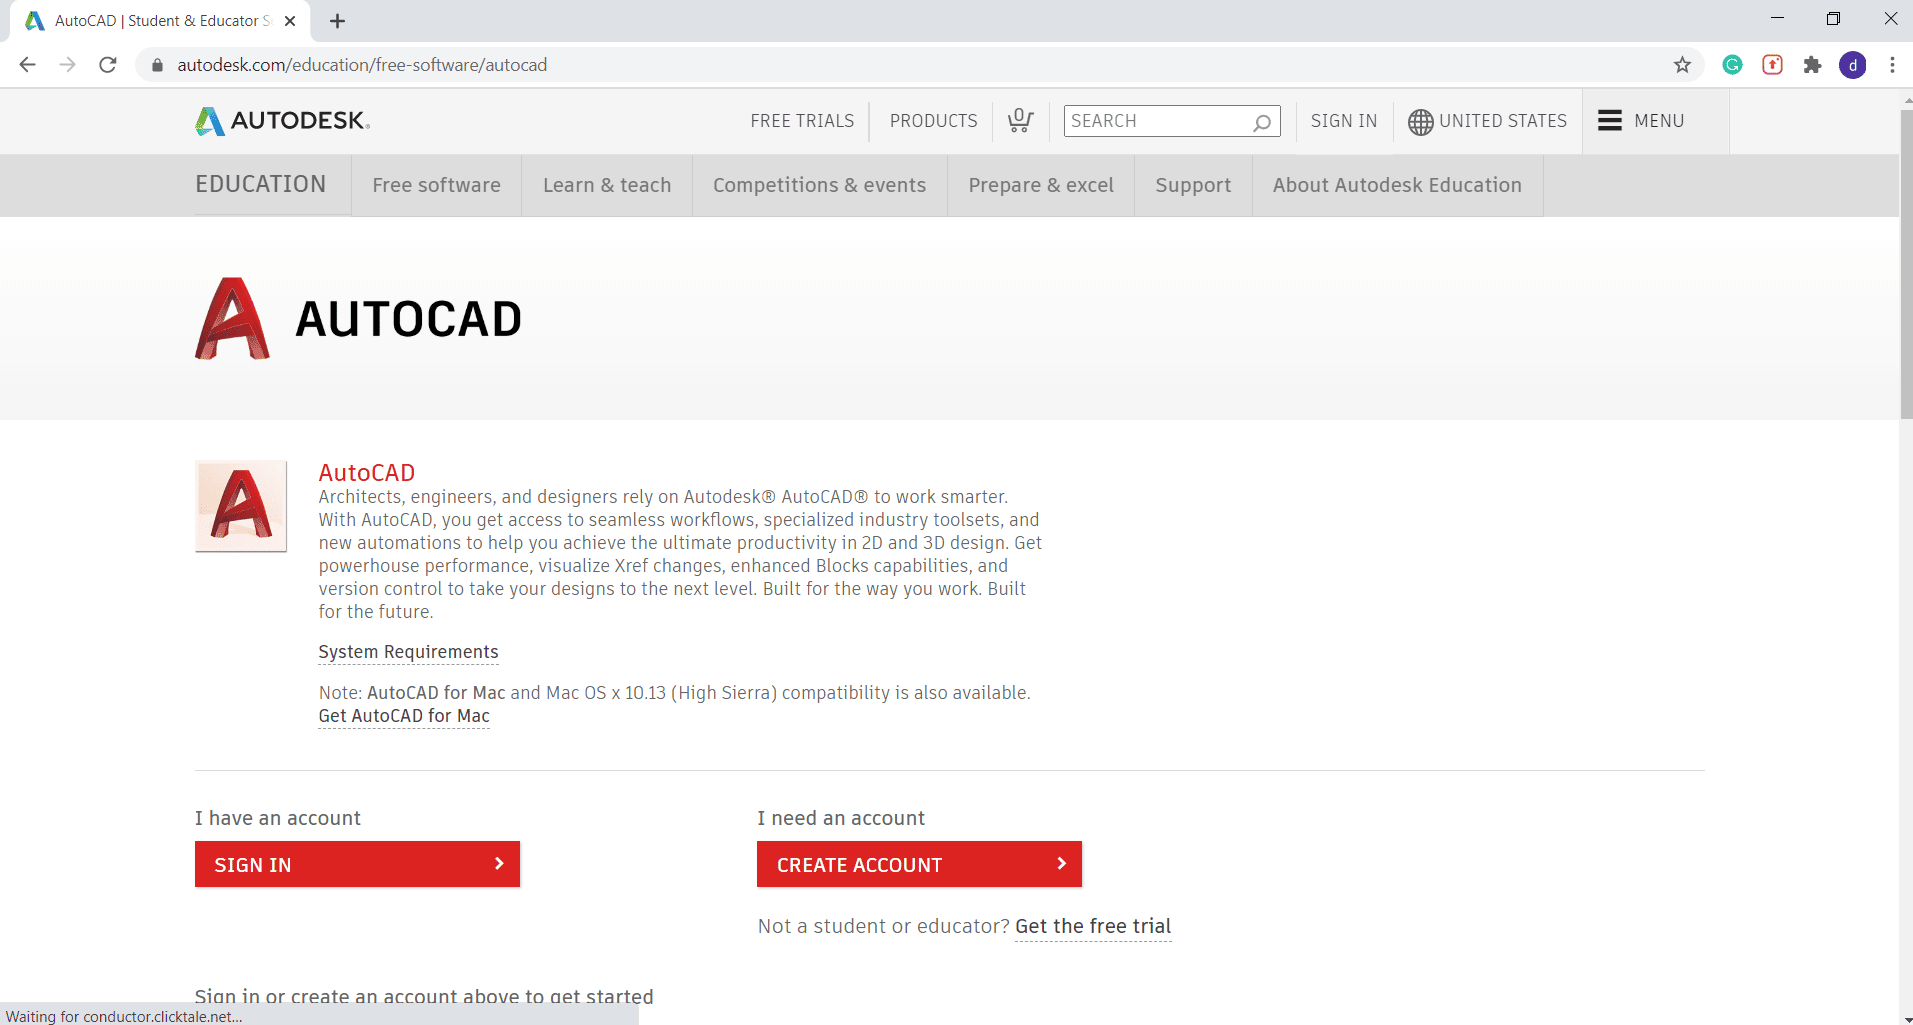This screenshot has height=1025, width=1913.
Task: Click the bookmark star in the address bar
Action: click(x=1683, y=64)
